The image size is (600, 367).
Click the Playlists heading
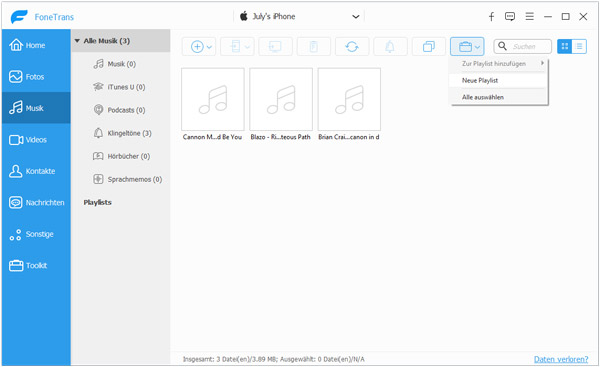click(98, 202)
